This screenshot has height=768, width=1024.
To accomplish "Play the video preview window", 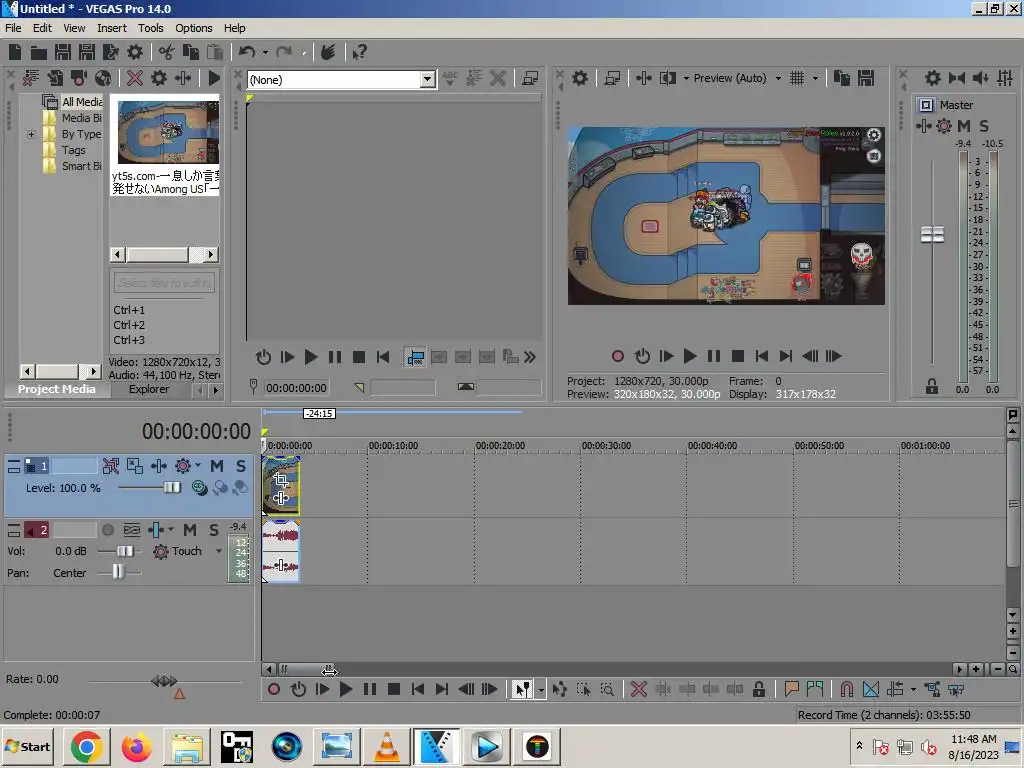I will tap(690, 356).
